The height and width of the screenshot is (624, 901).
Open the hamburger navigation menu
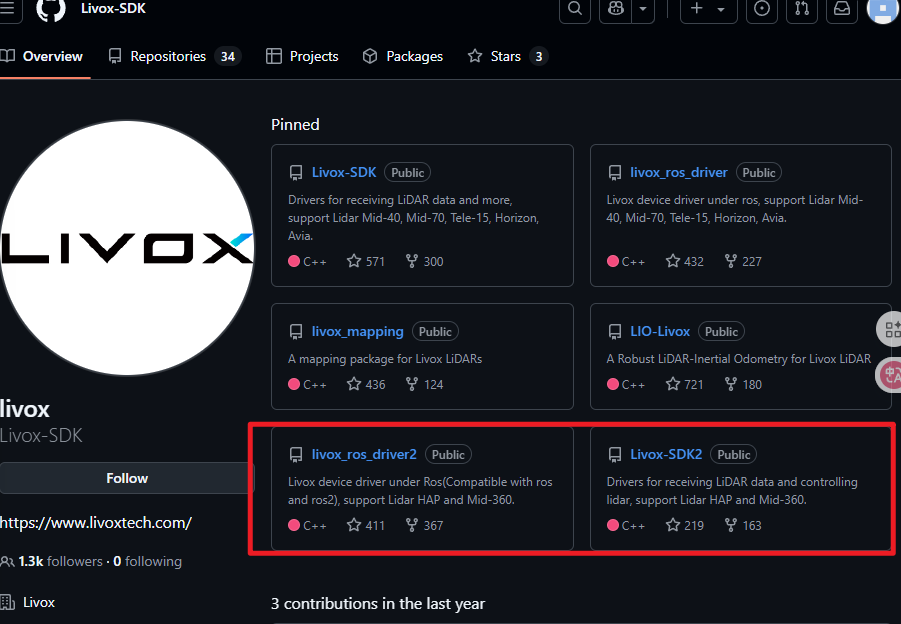point(8,9)
